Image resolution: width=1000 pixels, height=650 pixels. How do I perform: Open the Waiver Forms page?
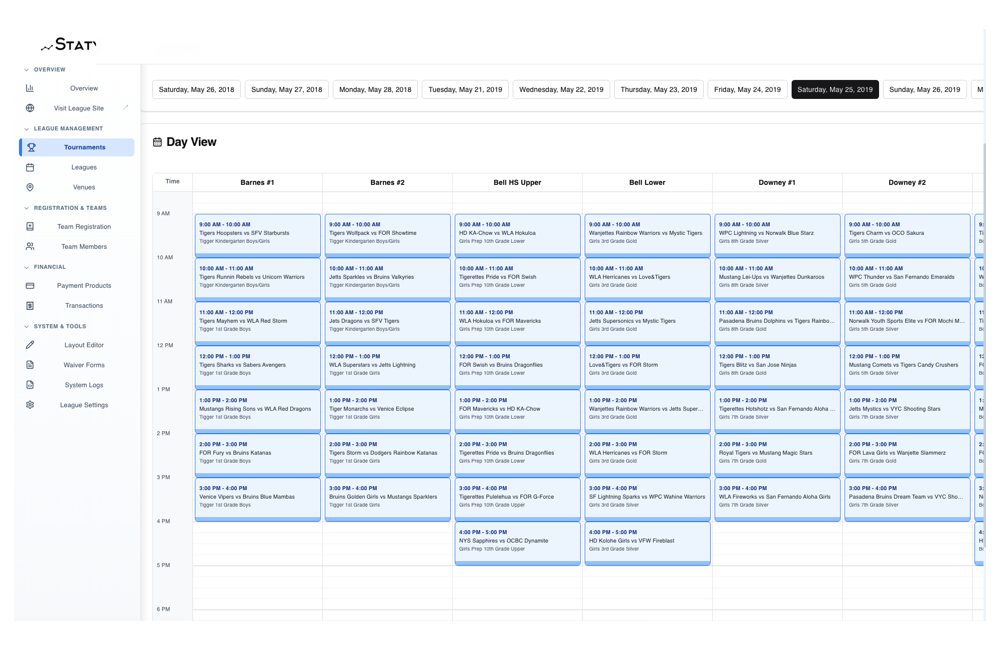84,365
